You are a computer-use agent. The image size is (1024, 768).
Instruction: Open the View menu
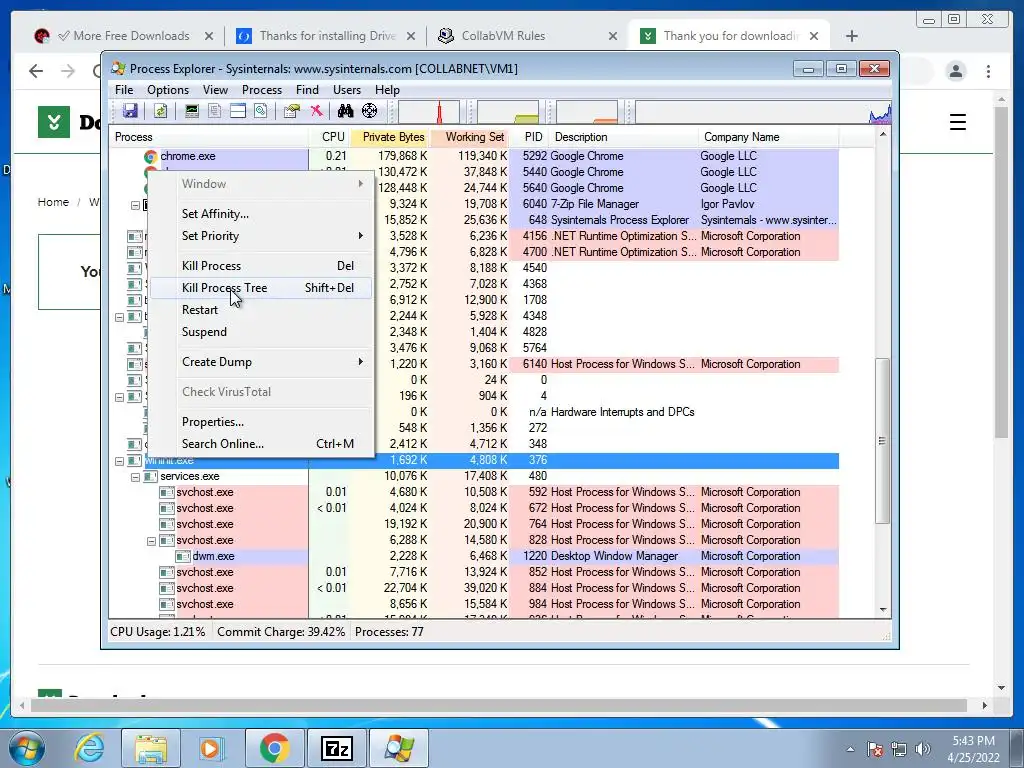click(x=216, y=90)
